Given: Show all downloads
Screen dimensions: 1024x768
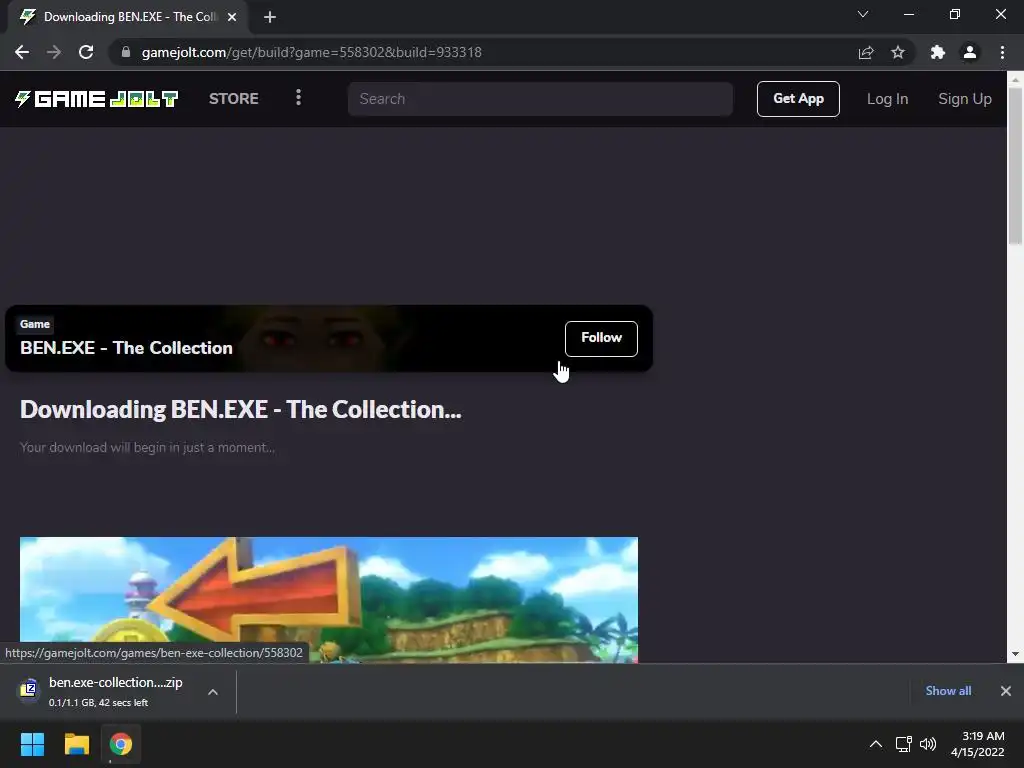Looking at the screenshot, I should pyautogui.click(x=948, y=691).
